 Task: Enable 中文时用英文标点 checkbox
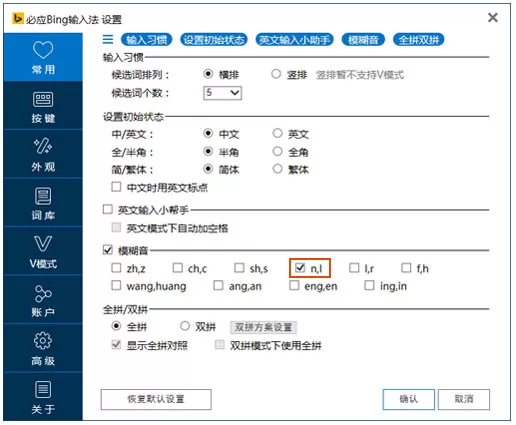(x=116, y=187)
